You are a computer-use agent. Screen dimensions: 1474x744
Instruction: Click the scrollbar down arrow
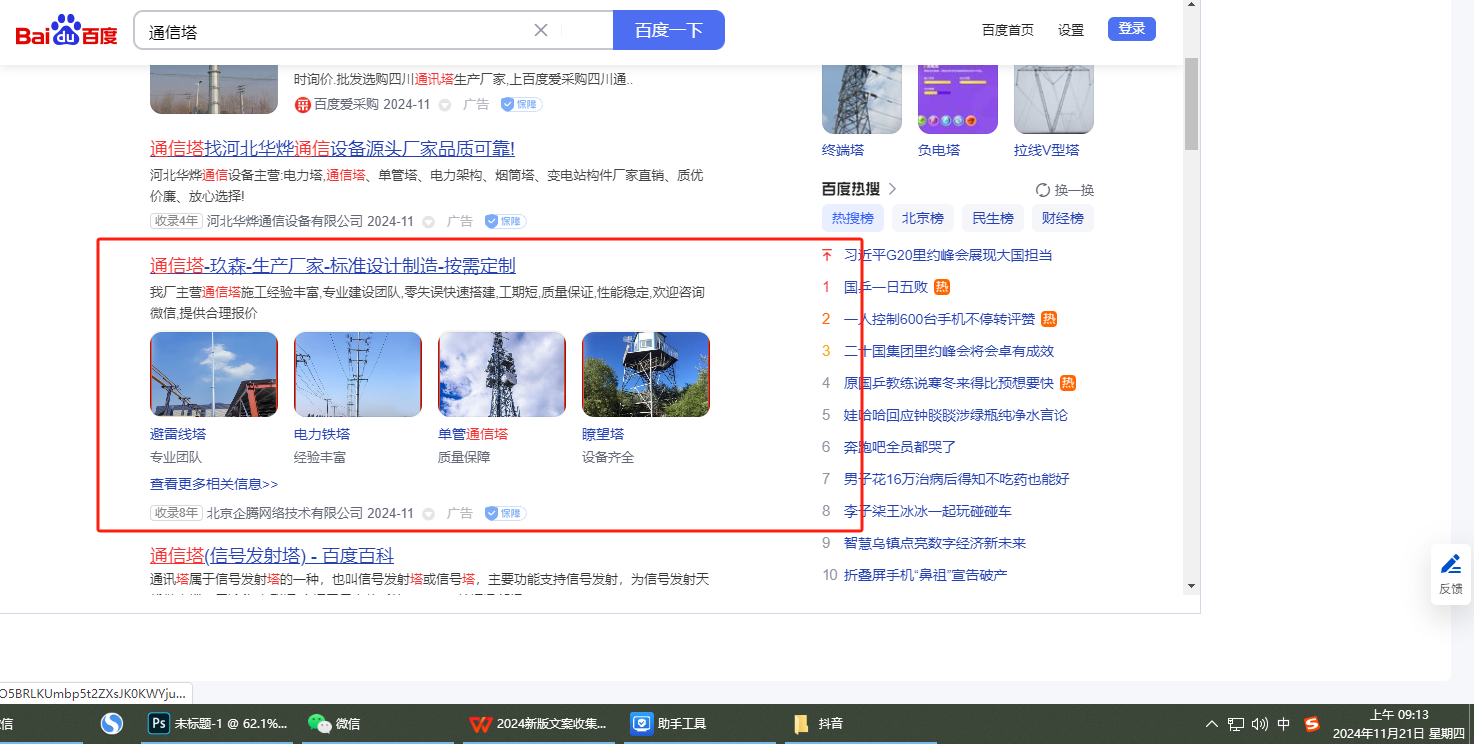pos(1191,585)
